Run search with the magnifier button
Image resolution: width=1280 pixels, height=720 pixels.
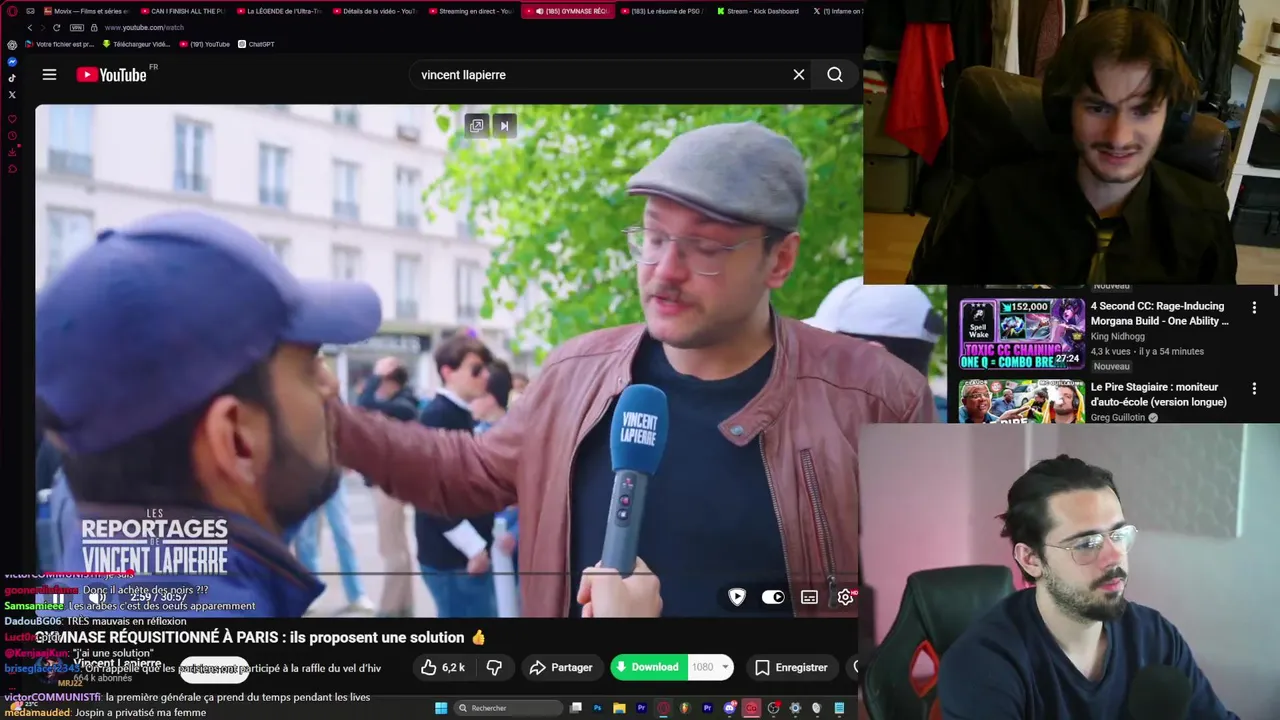(x=835, y=75)
